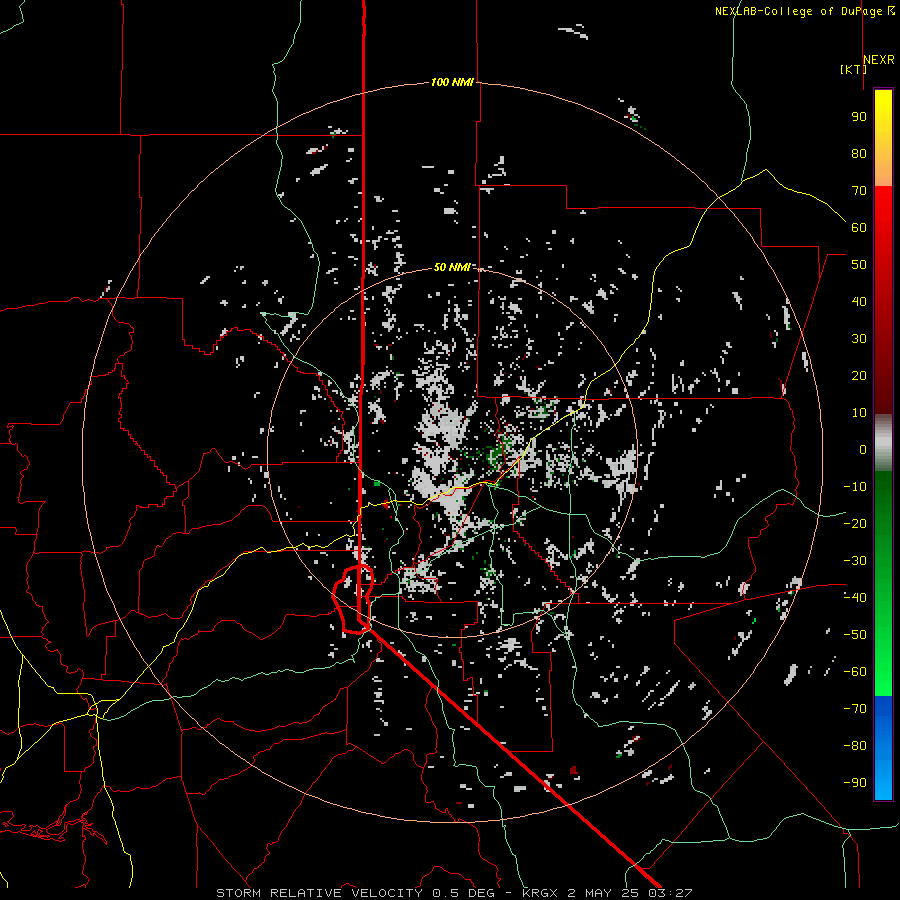Click the 20 value on the velocity scale

tap(859, 376)
